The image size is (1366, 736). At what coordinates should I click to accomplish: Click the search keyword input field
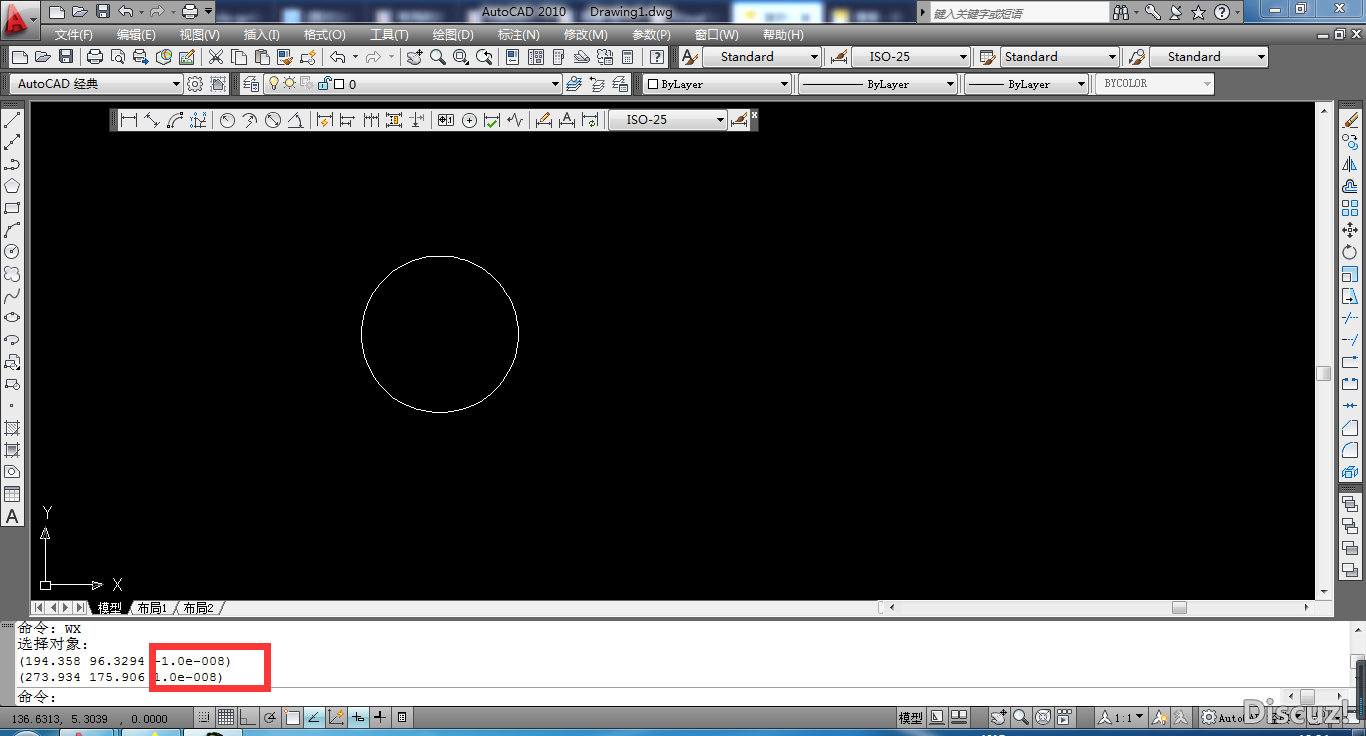click(1019, 12)
